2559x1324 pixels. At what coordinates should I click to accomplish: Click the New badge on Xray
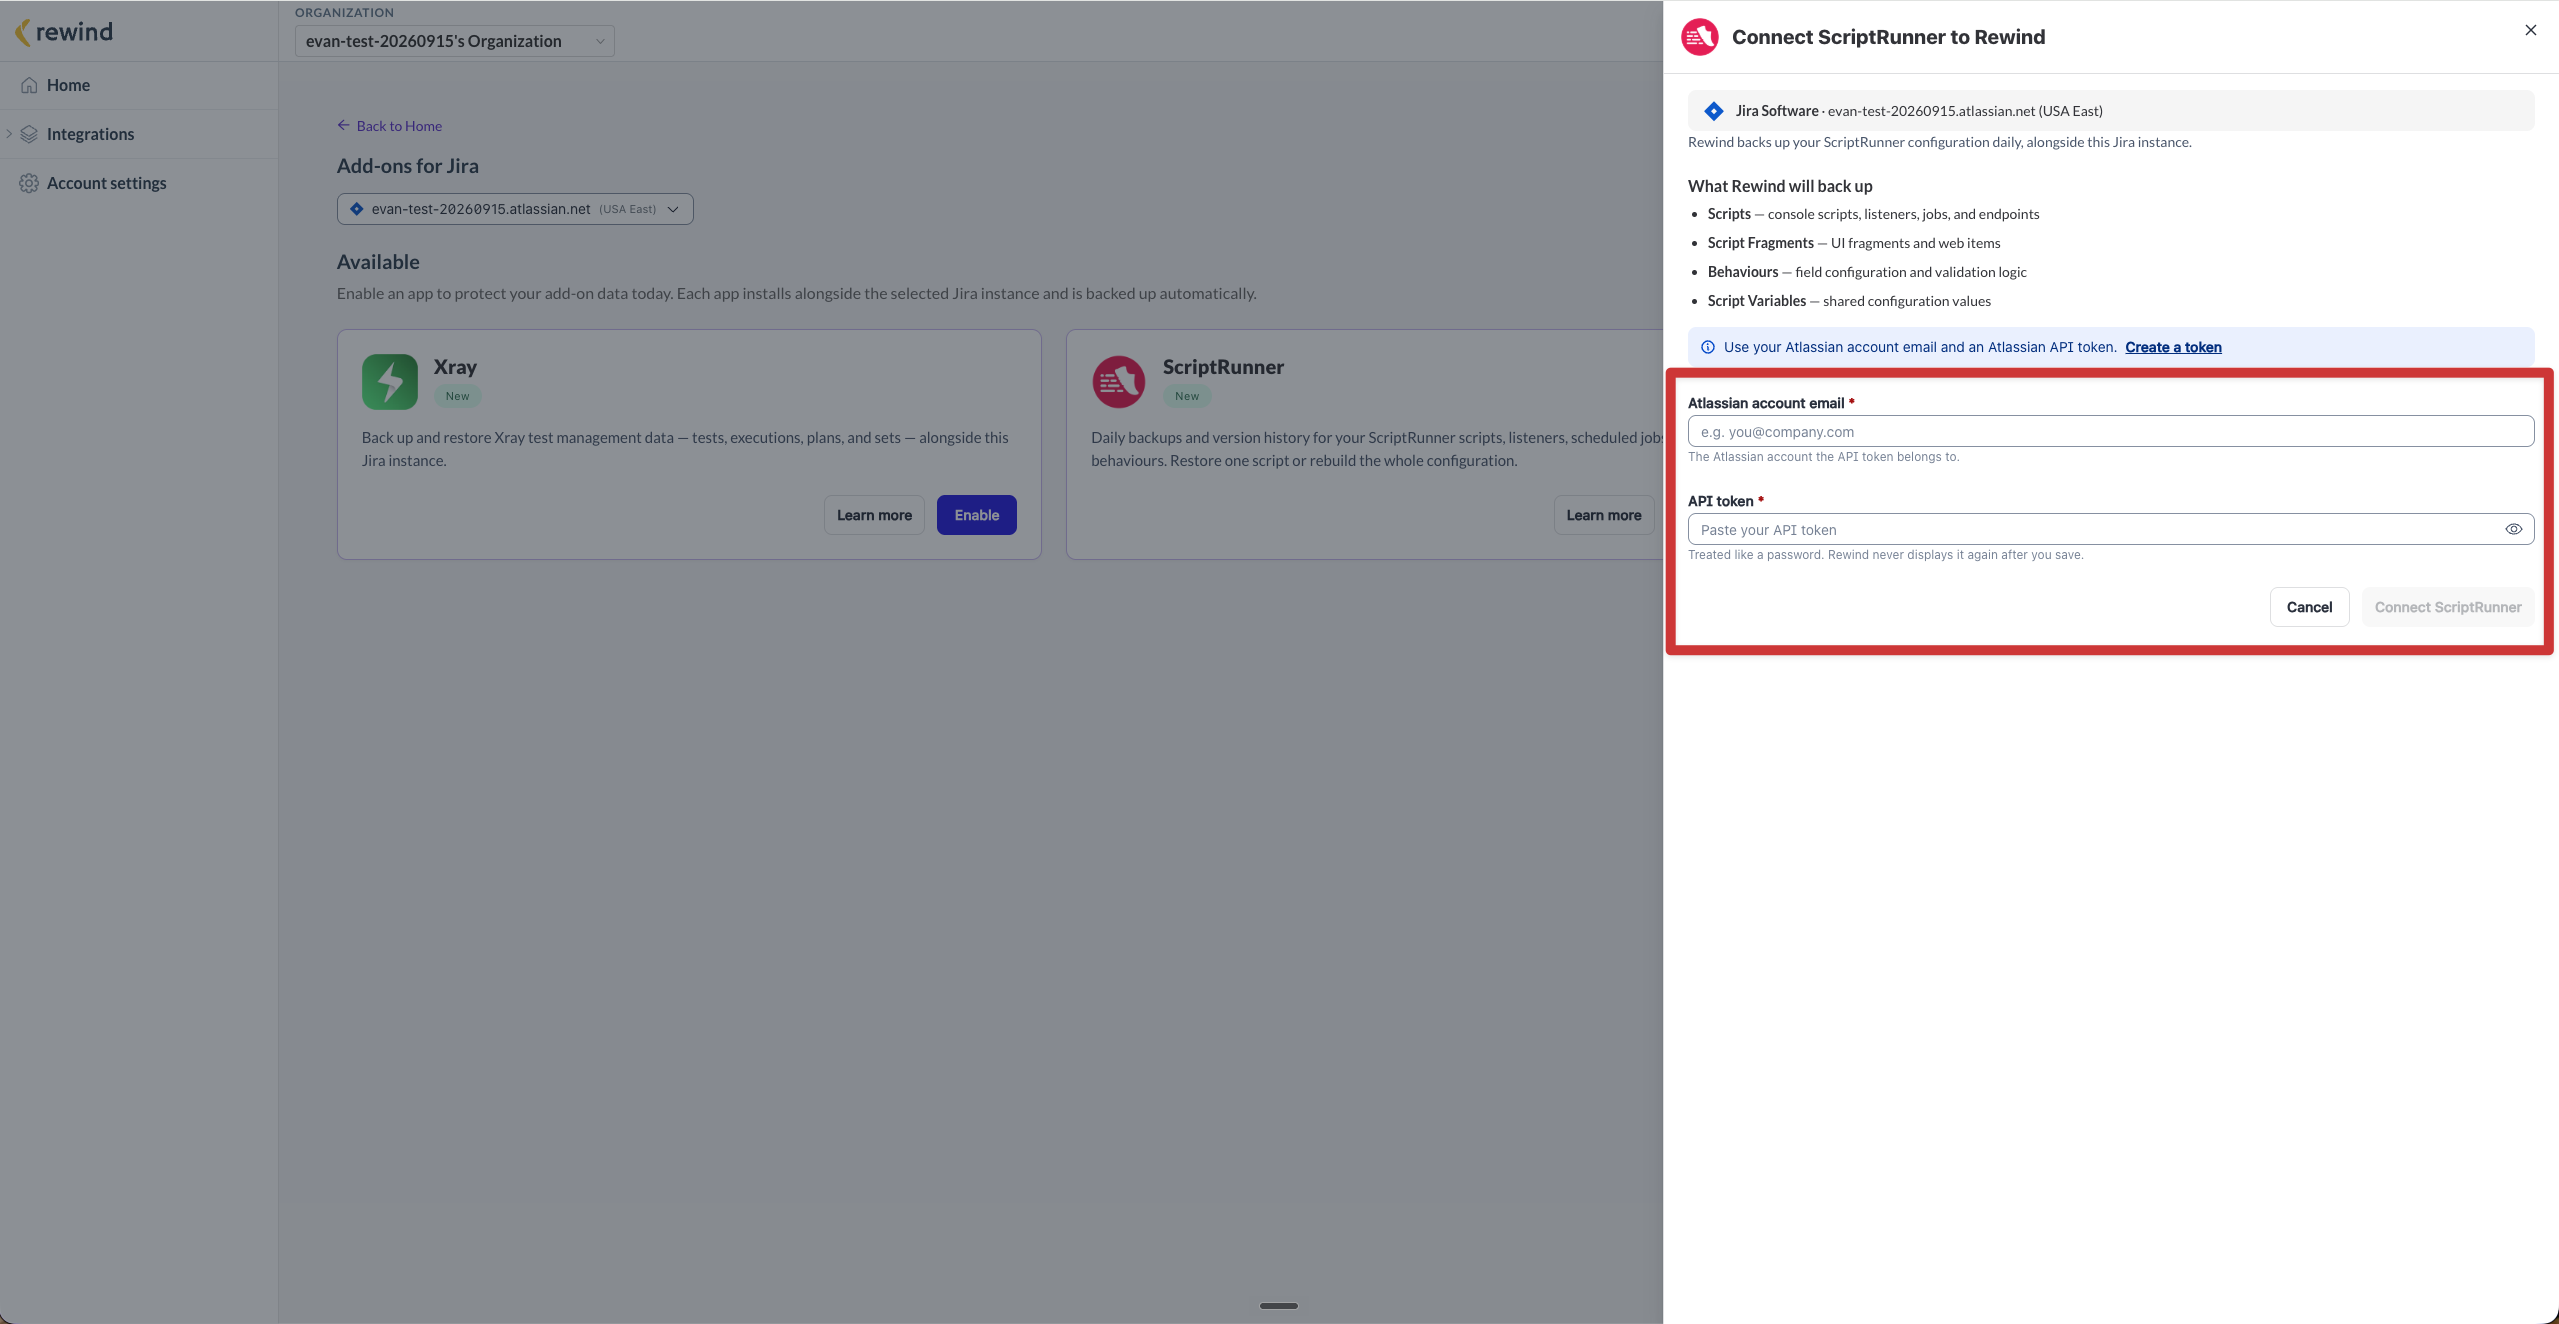pos(457,396)
